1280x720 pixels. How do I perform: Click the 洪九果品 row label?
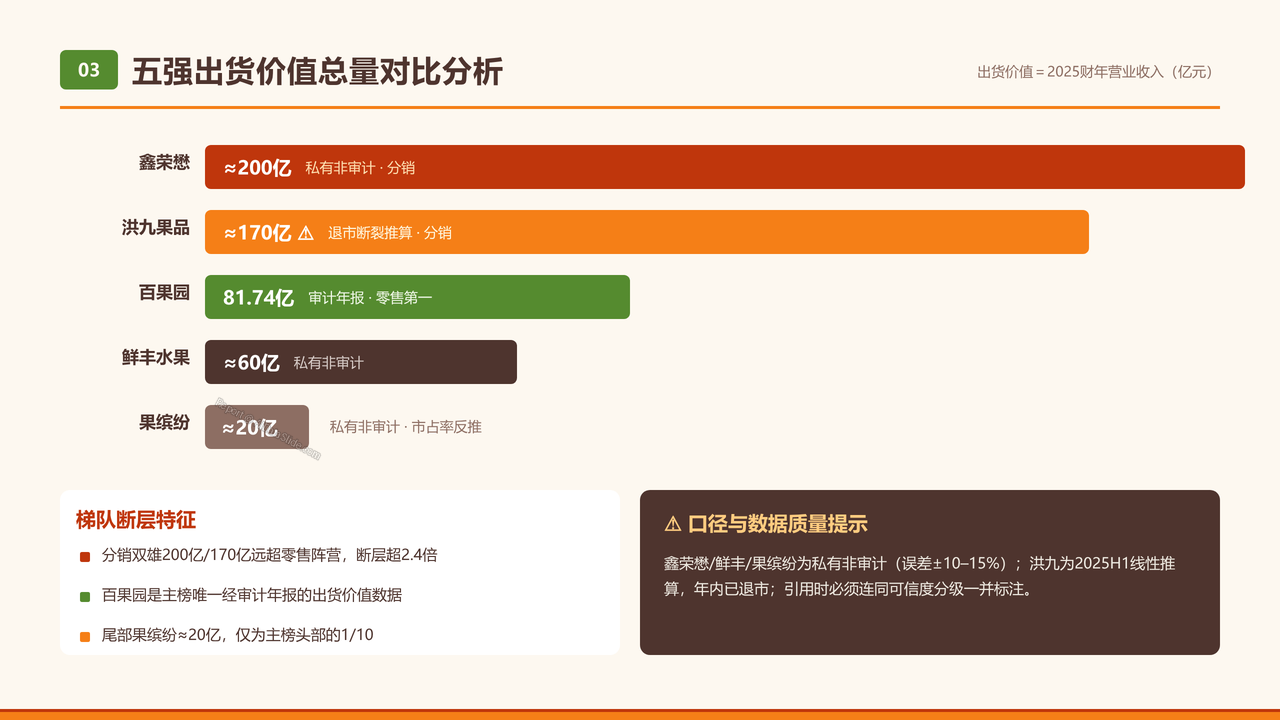pos(156,227)
